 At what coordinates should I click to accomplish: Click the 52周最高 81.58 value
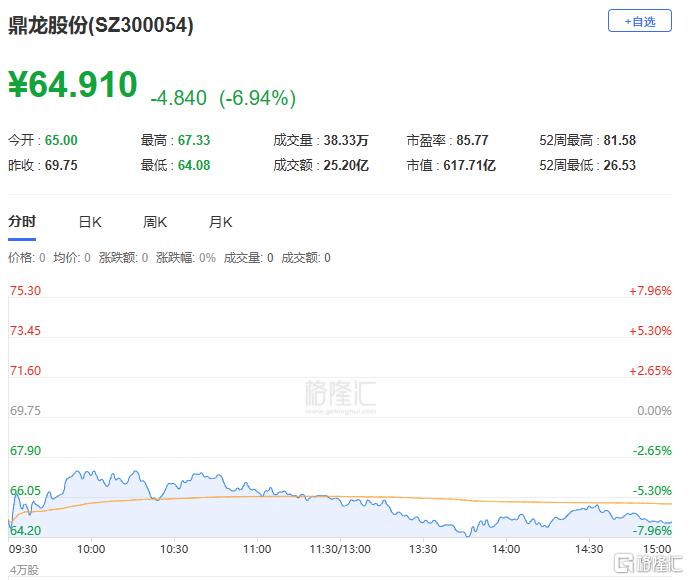pyautogui.click(x=620, y=140)
